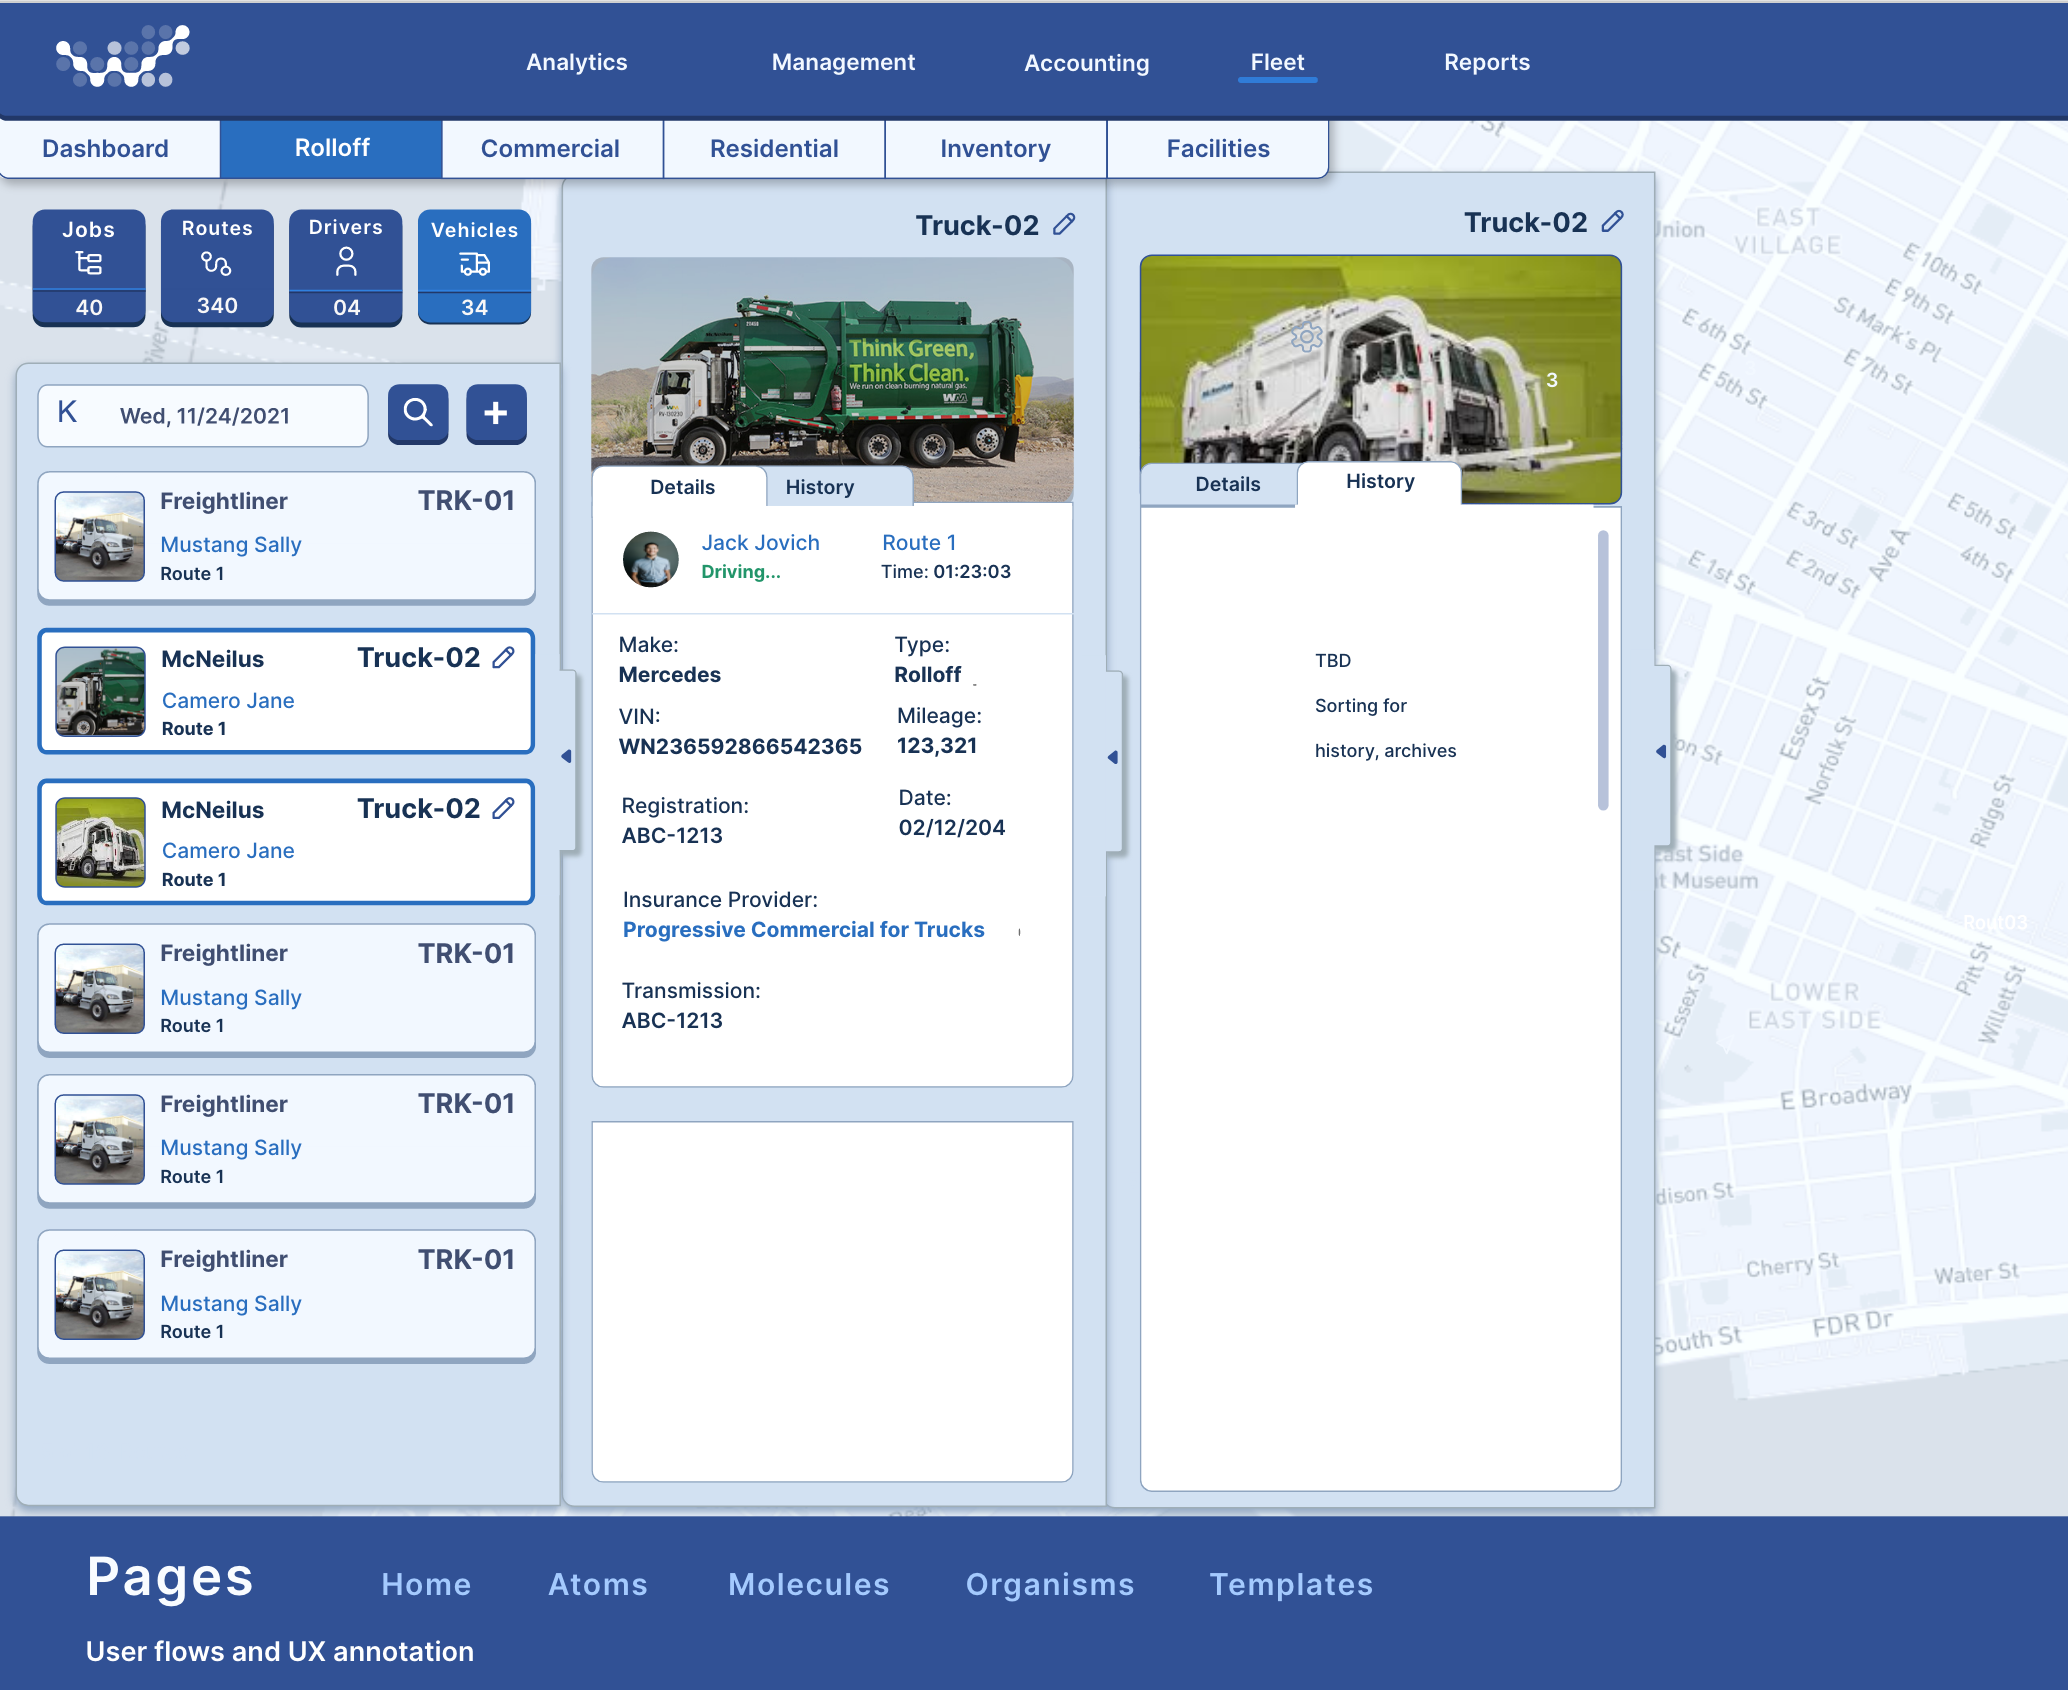Click edit pencil in middle panel header

[1065, 224]
